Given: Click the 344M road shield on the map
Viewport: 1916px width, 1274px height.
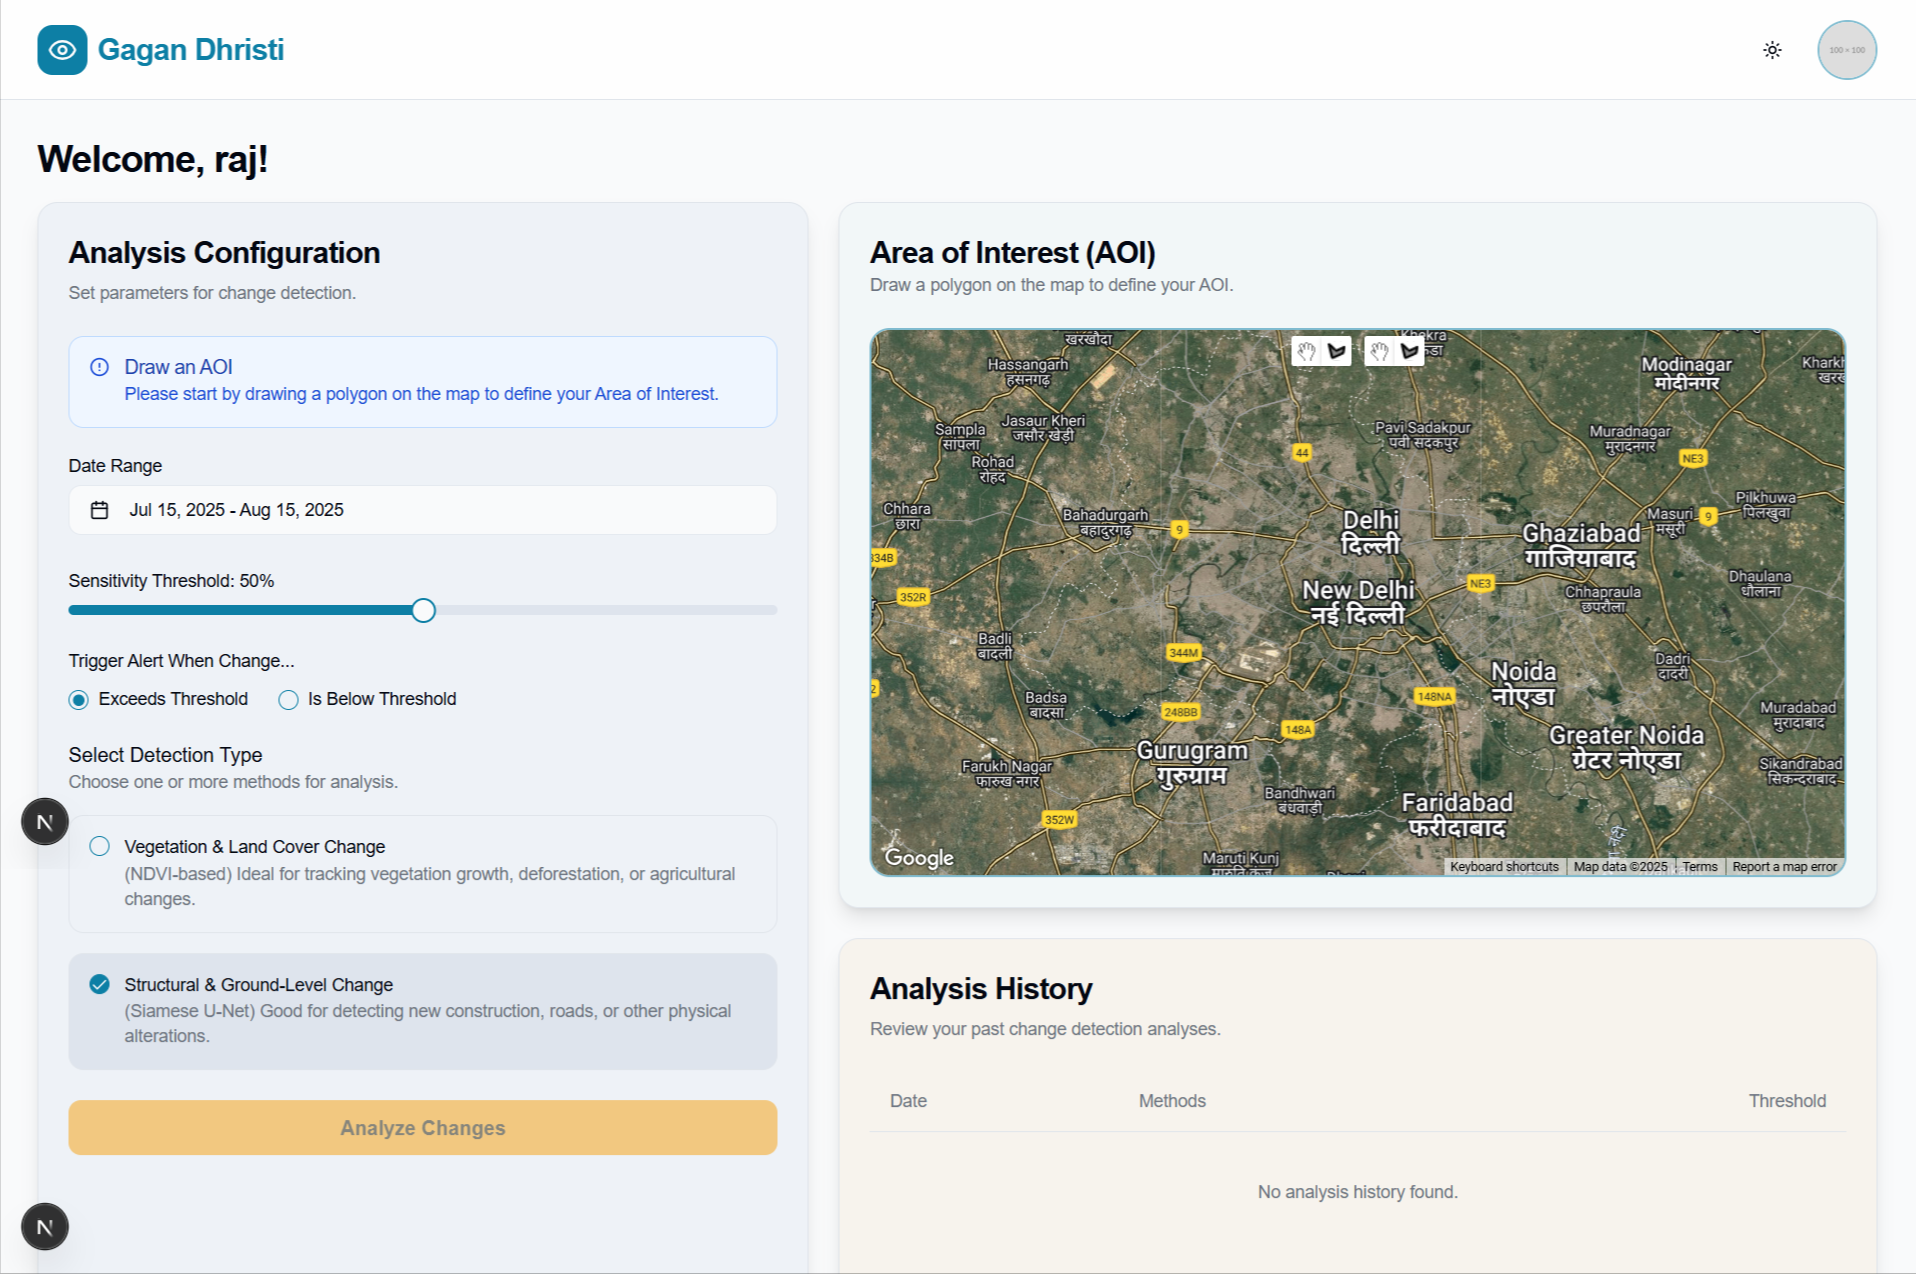Looking at the screenshot, I should pyautogui.click(x=1183, y=653).
